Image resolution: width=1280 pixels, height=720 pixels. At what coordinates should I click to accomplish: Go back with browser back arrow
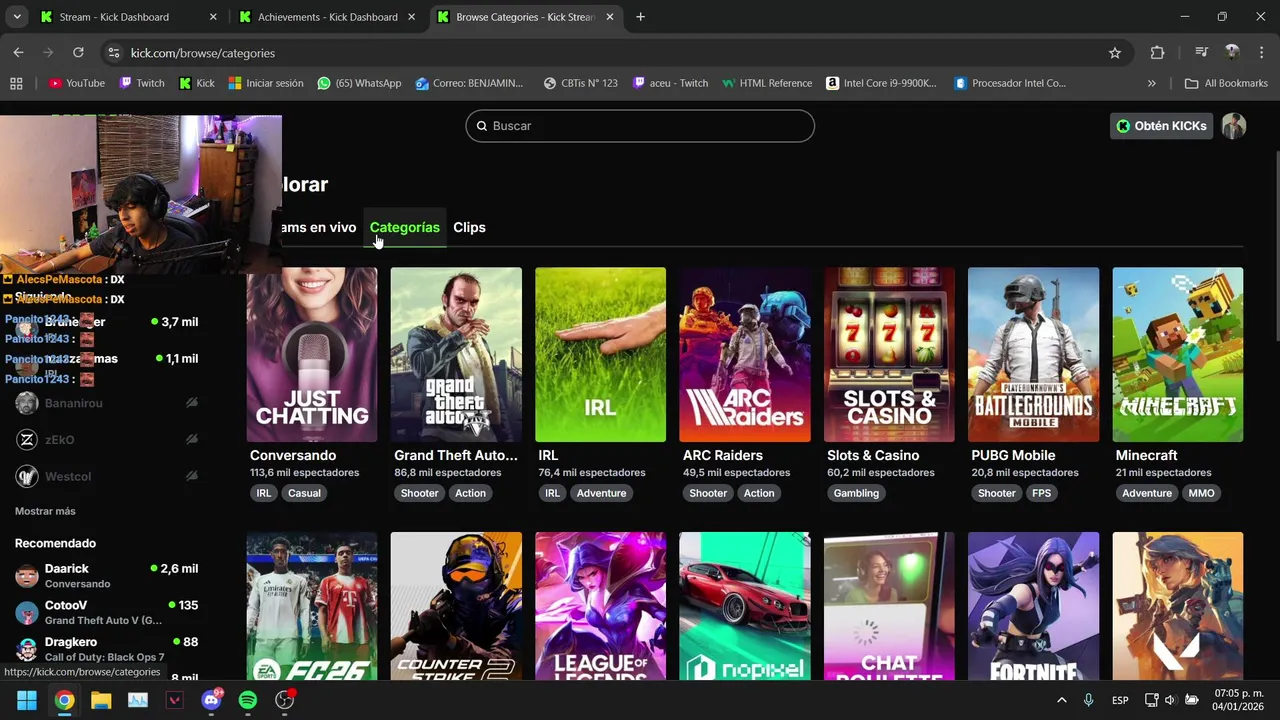(19, 53)
